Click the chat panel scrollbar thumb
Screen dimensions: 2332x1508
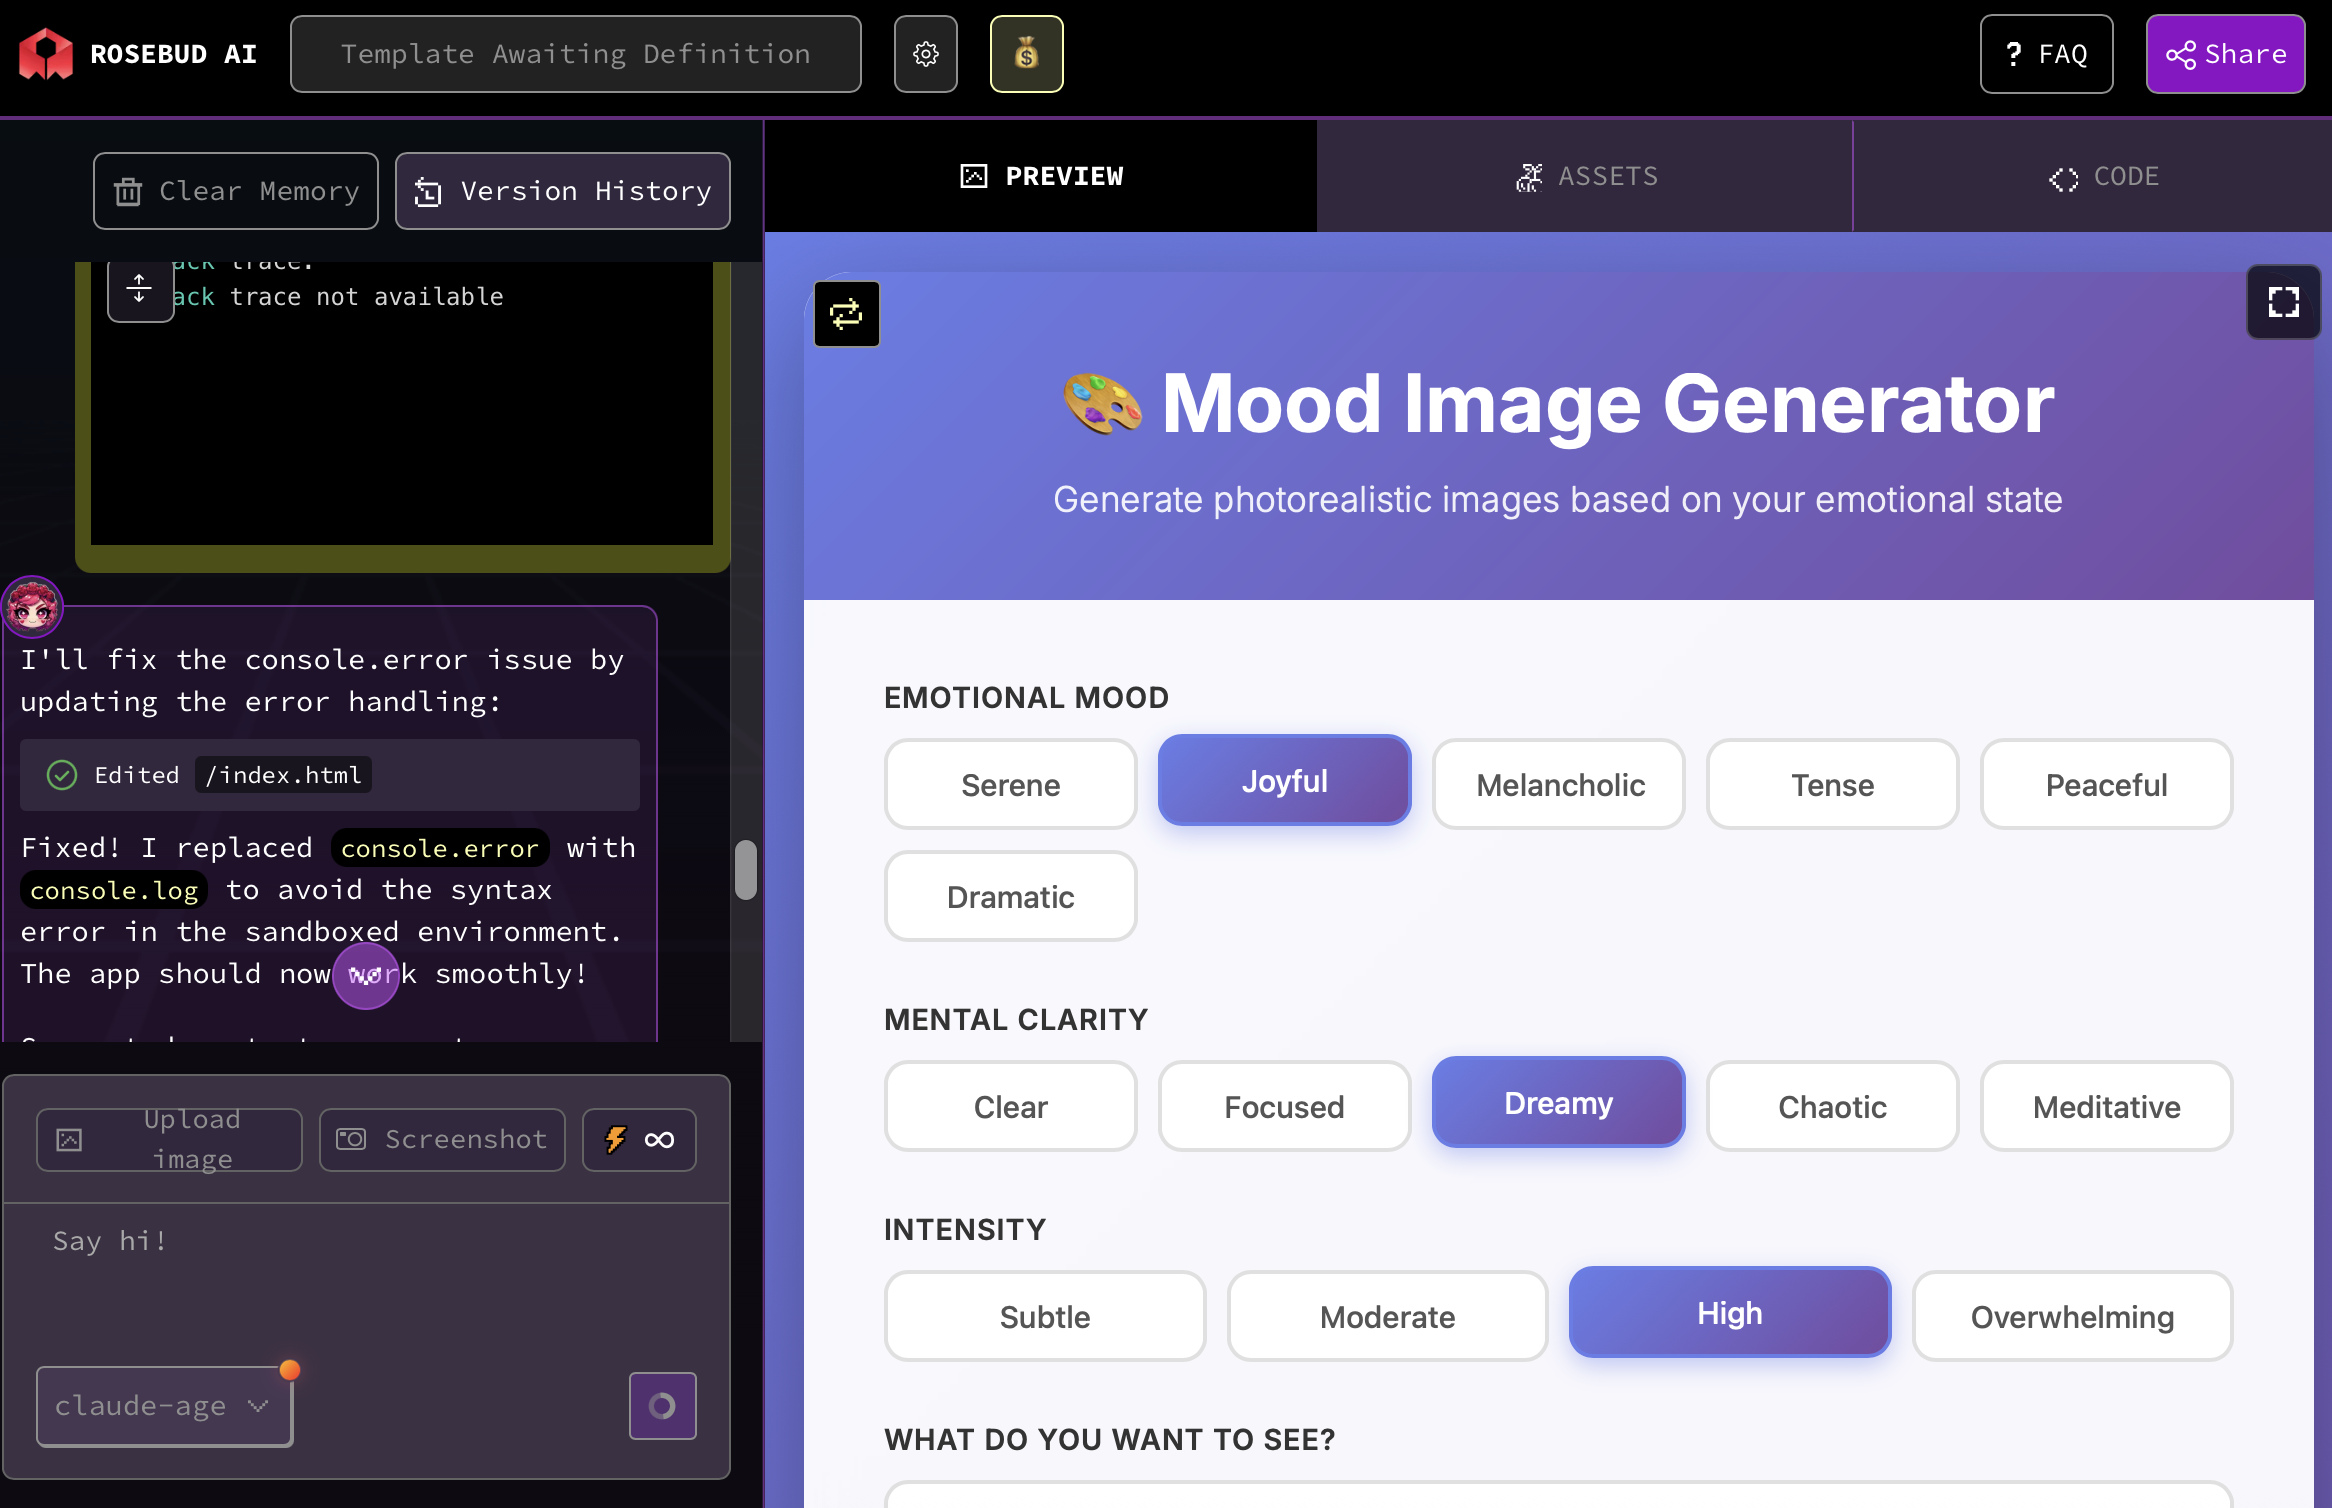pyautogui.click(x=745, y=869)
